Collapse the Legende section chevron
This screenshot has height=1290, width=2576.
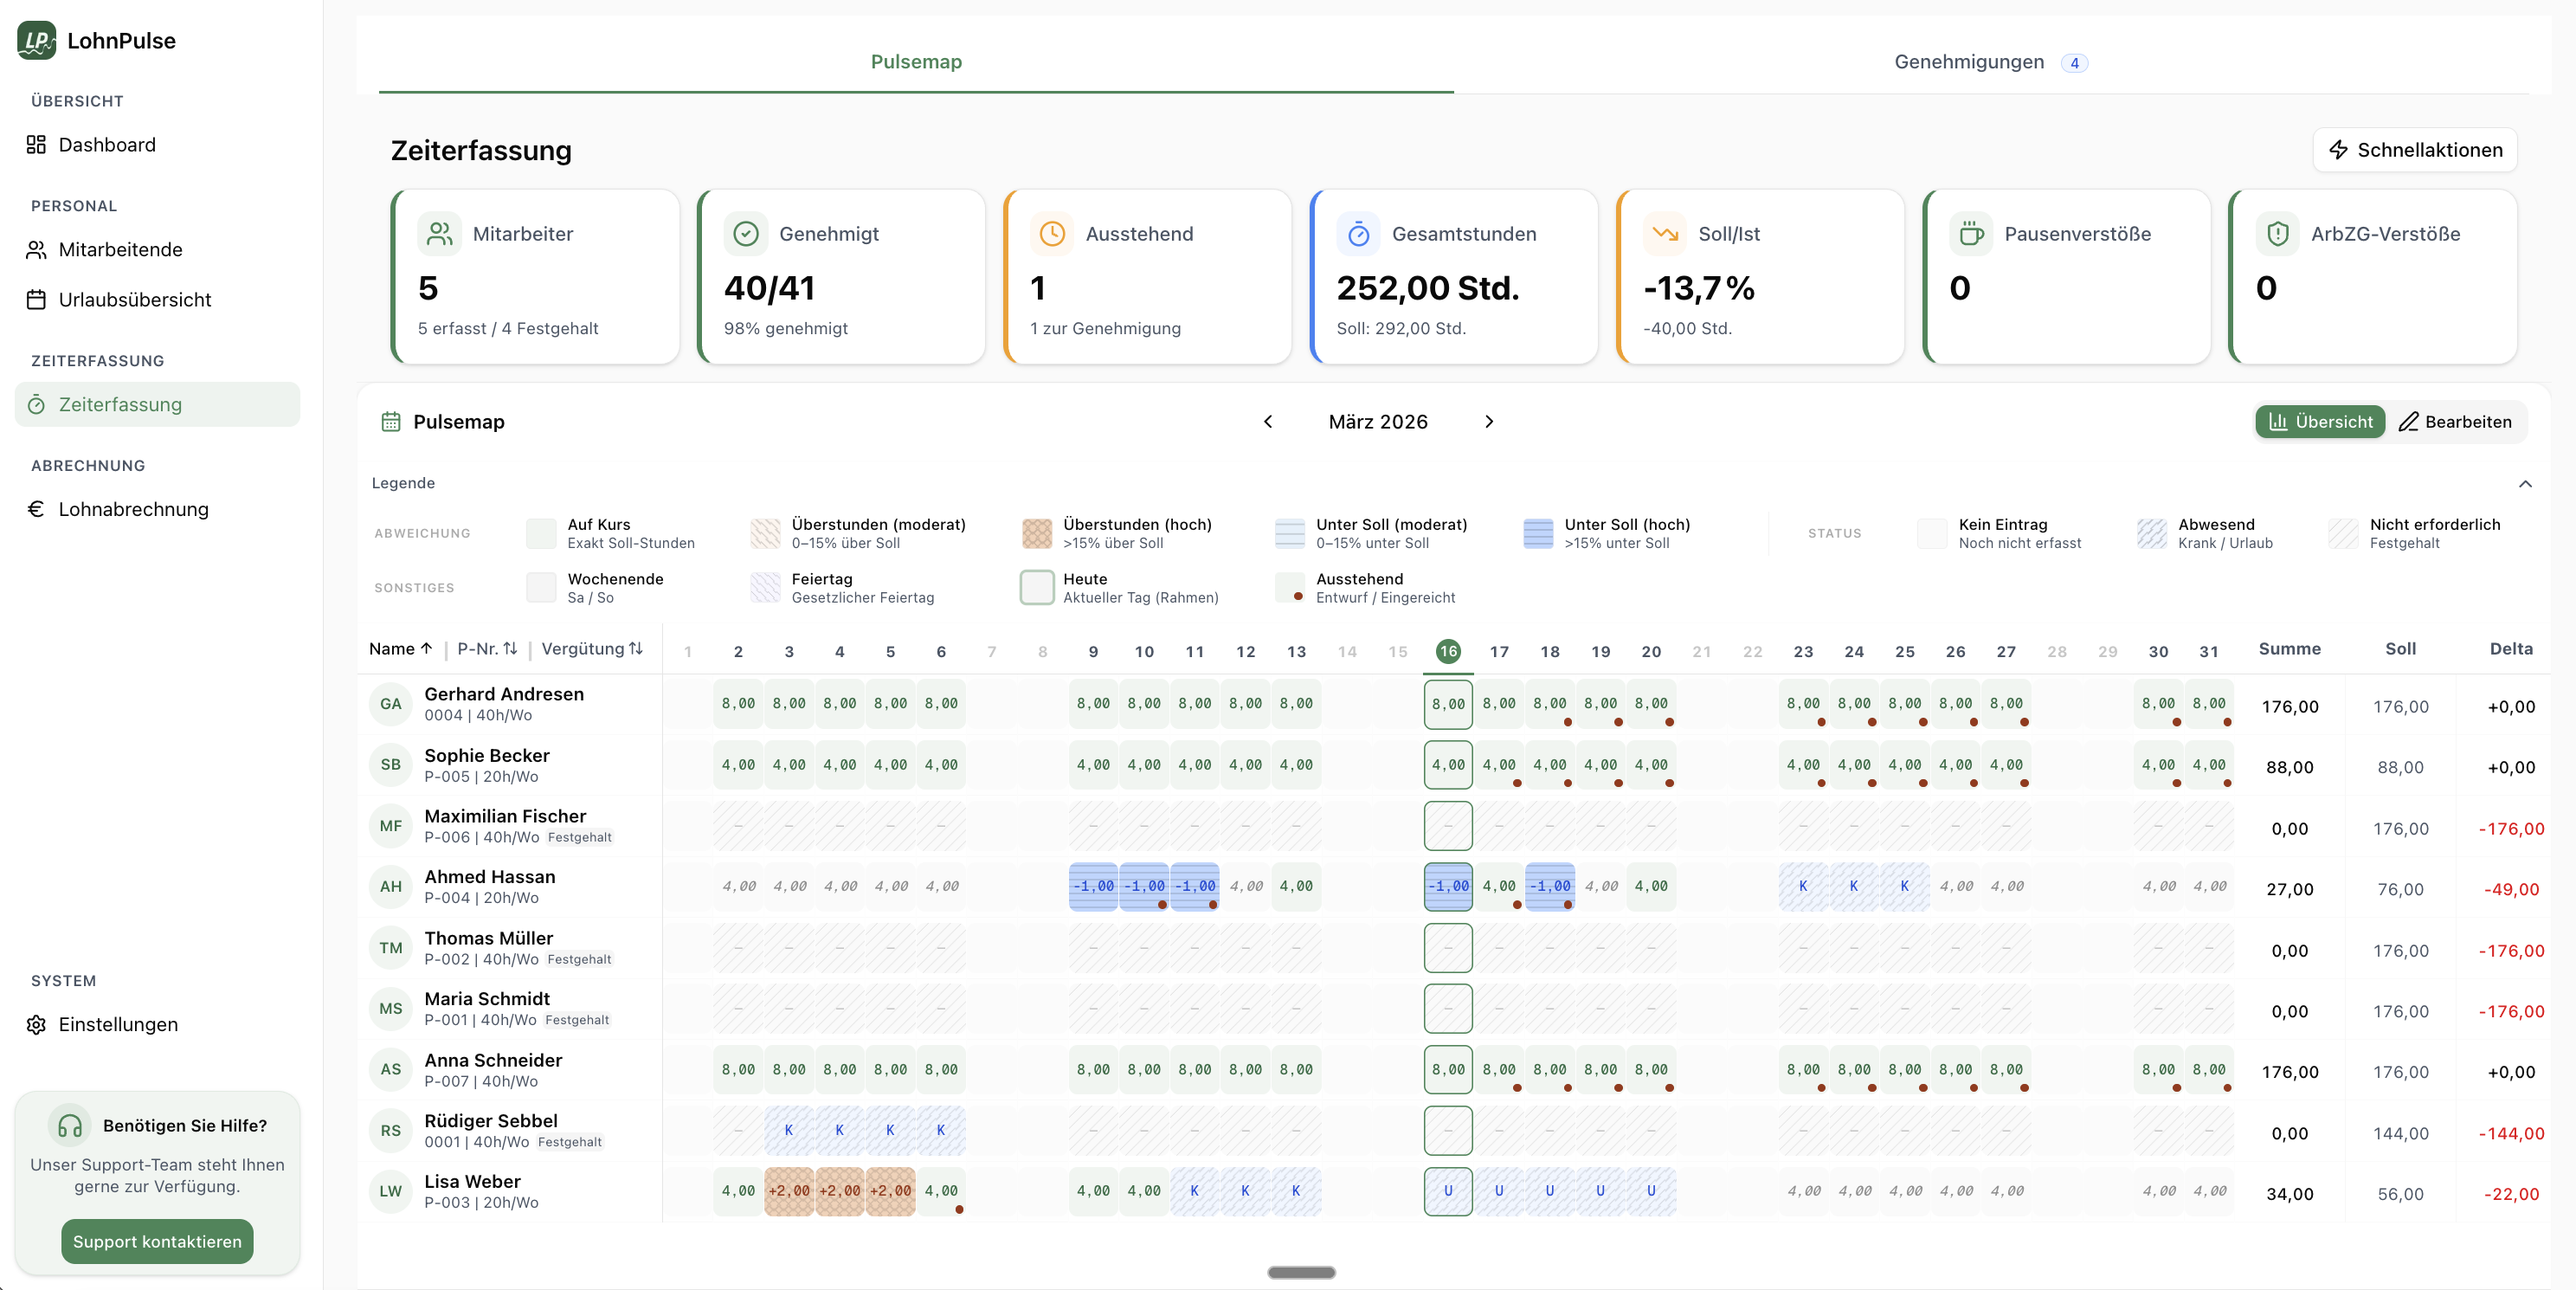tap(2525, 484)
